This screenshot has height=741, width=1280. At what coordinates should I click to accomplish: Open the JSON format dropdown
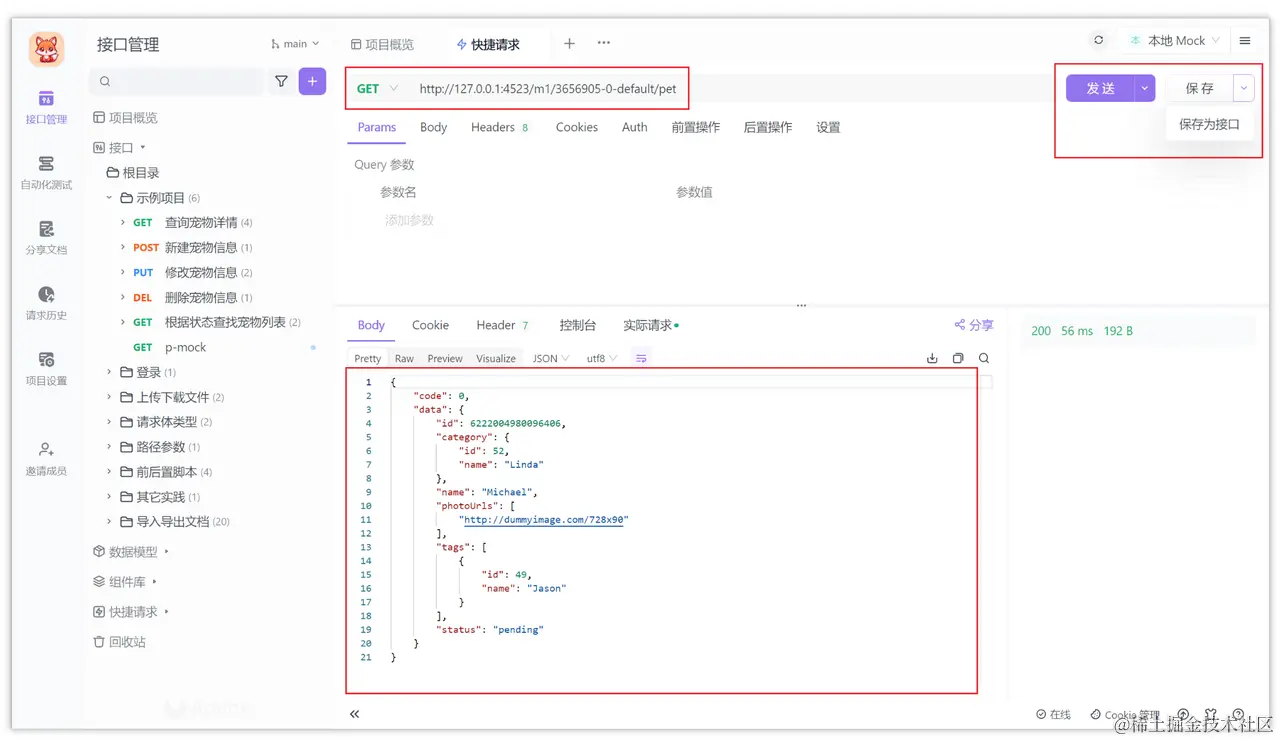point(551,358)
